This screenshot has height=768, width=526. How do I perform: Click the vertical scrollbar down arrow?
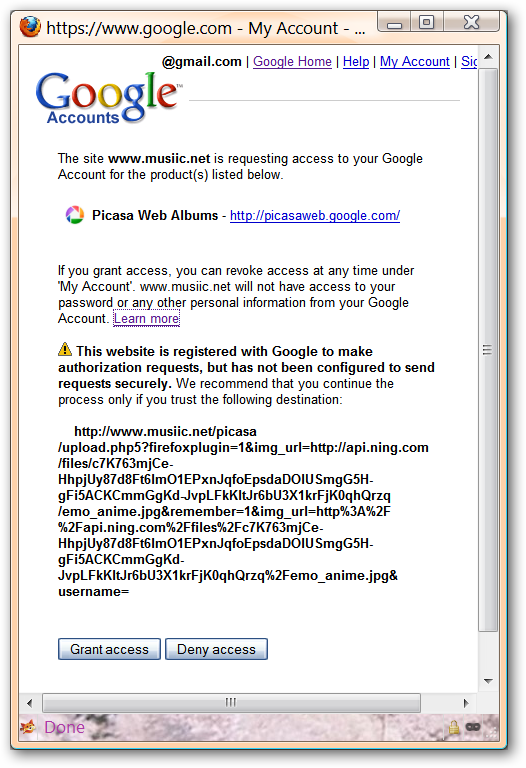click(488, 681)
